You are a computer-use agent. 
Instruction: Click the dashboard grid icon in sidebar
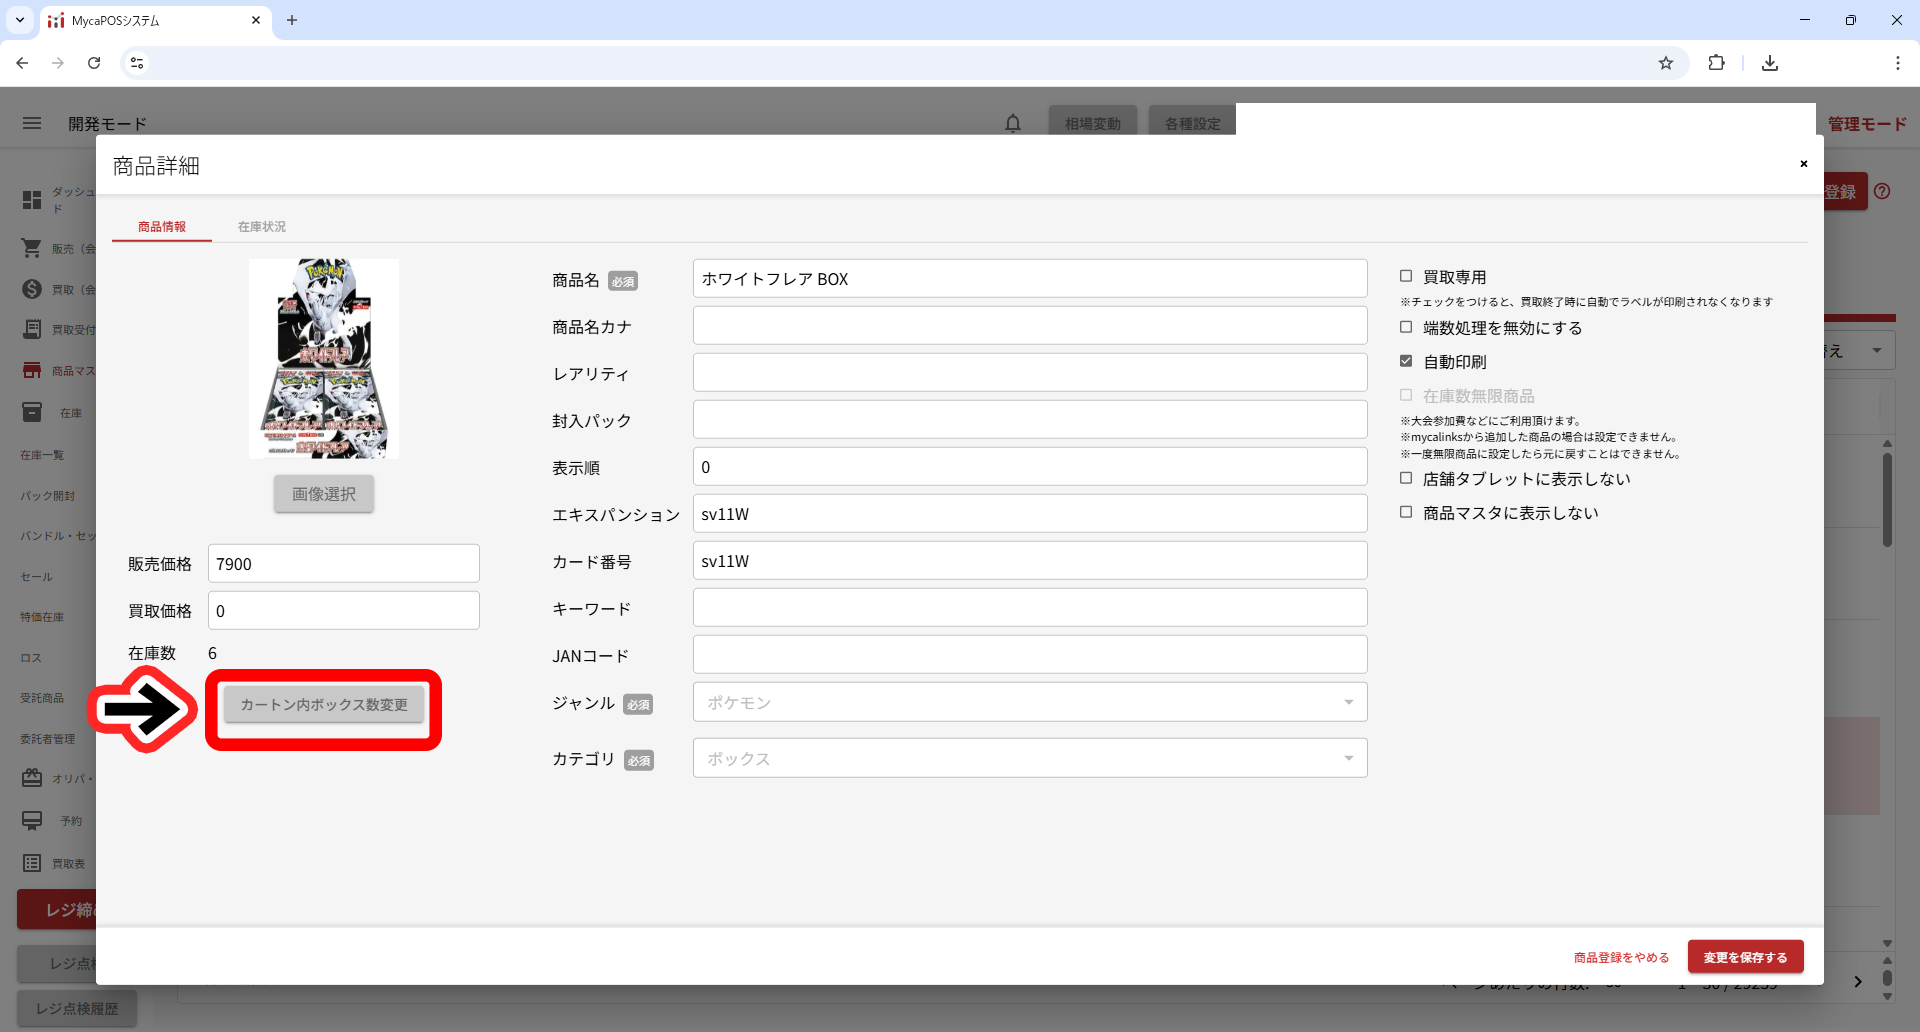(32, 200)
